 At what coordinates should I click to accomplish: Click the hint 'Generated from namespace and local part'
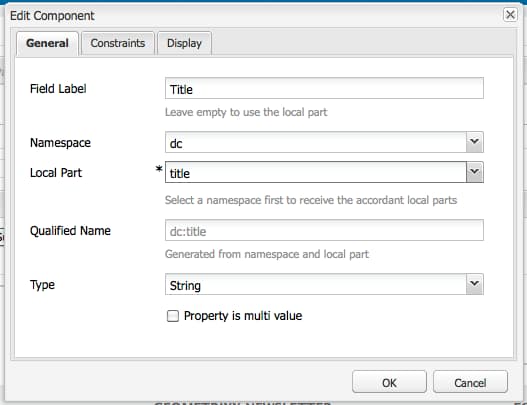[x=267, y=254]
